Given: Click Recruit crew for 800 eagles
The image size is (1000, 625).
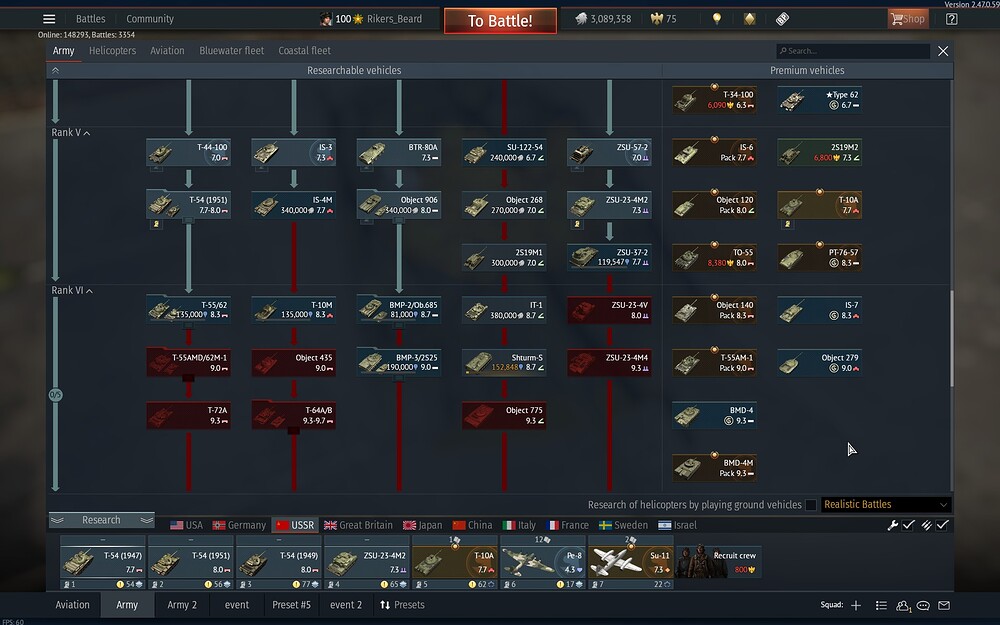Looking at the screenshot, I should (x=719, y=561).
